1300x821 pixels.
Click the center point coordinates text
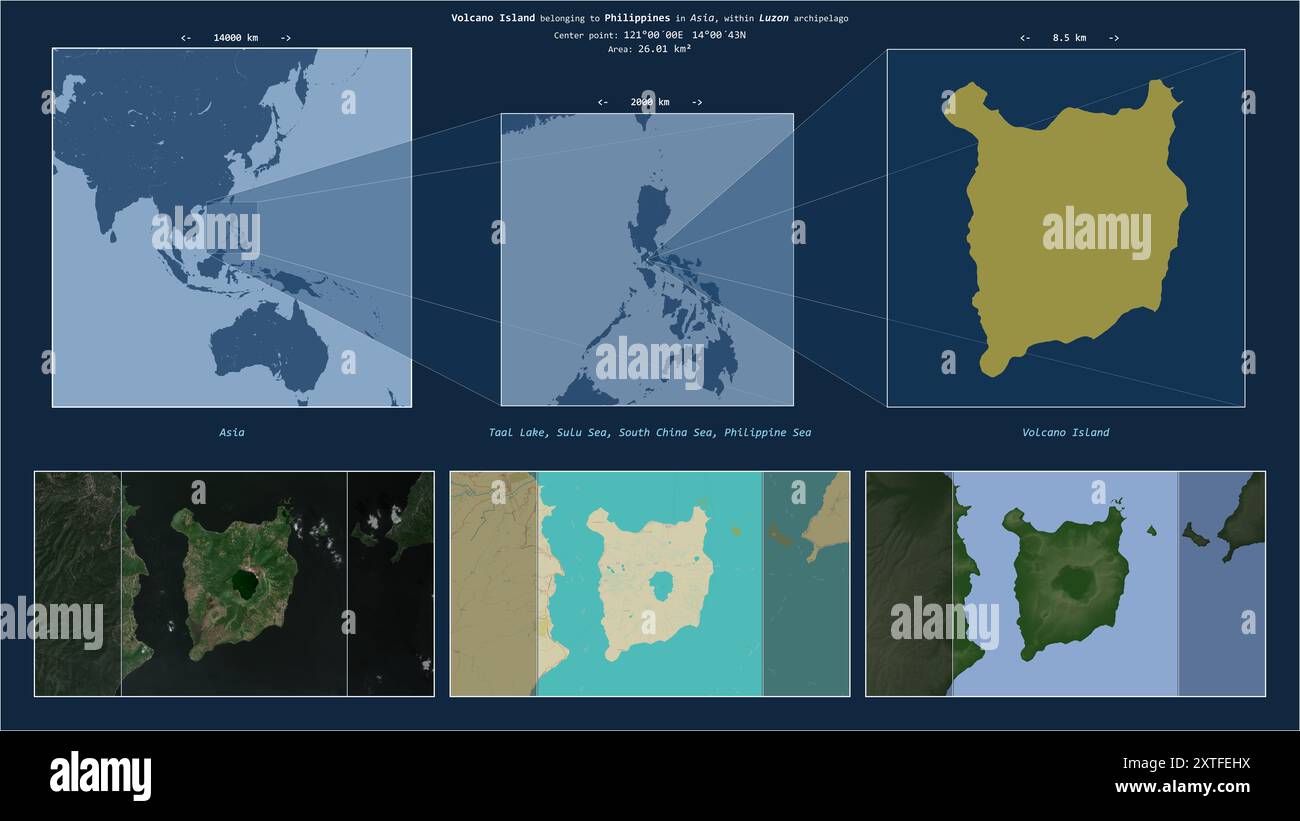[x=650, y=35]
